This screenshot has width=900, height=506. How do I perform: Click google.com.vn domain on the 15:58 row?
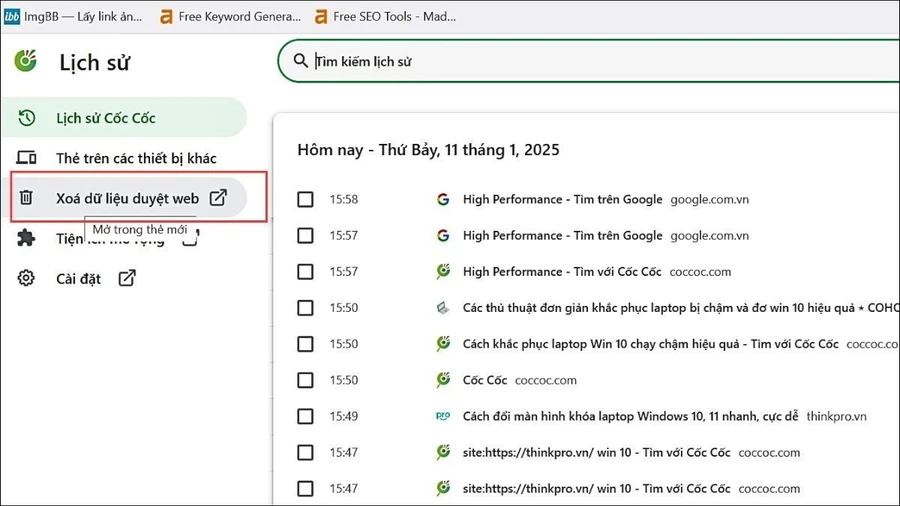tap(709, 199)
